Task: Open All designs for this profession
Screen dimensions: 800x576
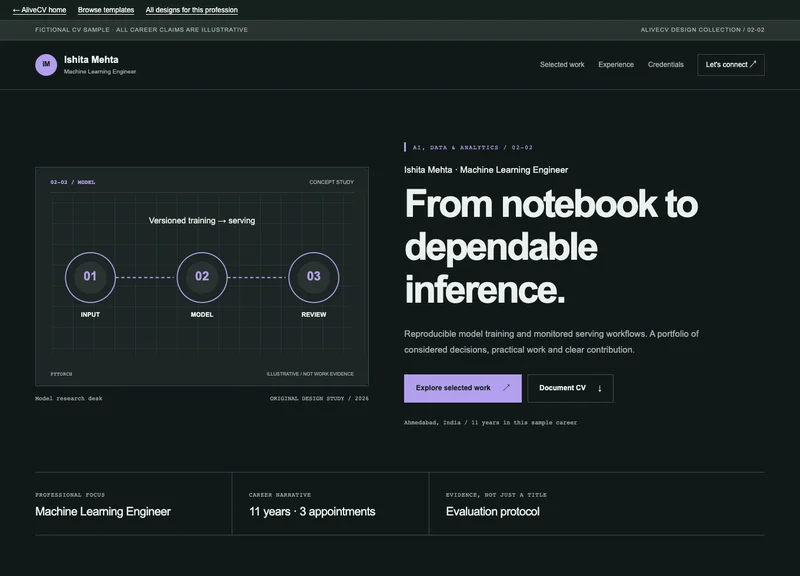Action: (191, 10)
